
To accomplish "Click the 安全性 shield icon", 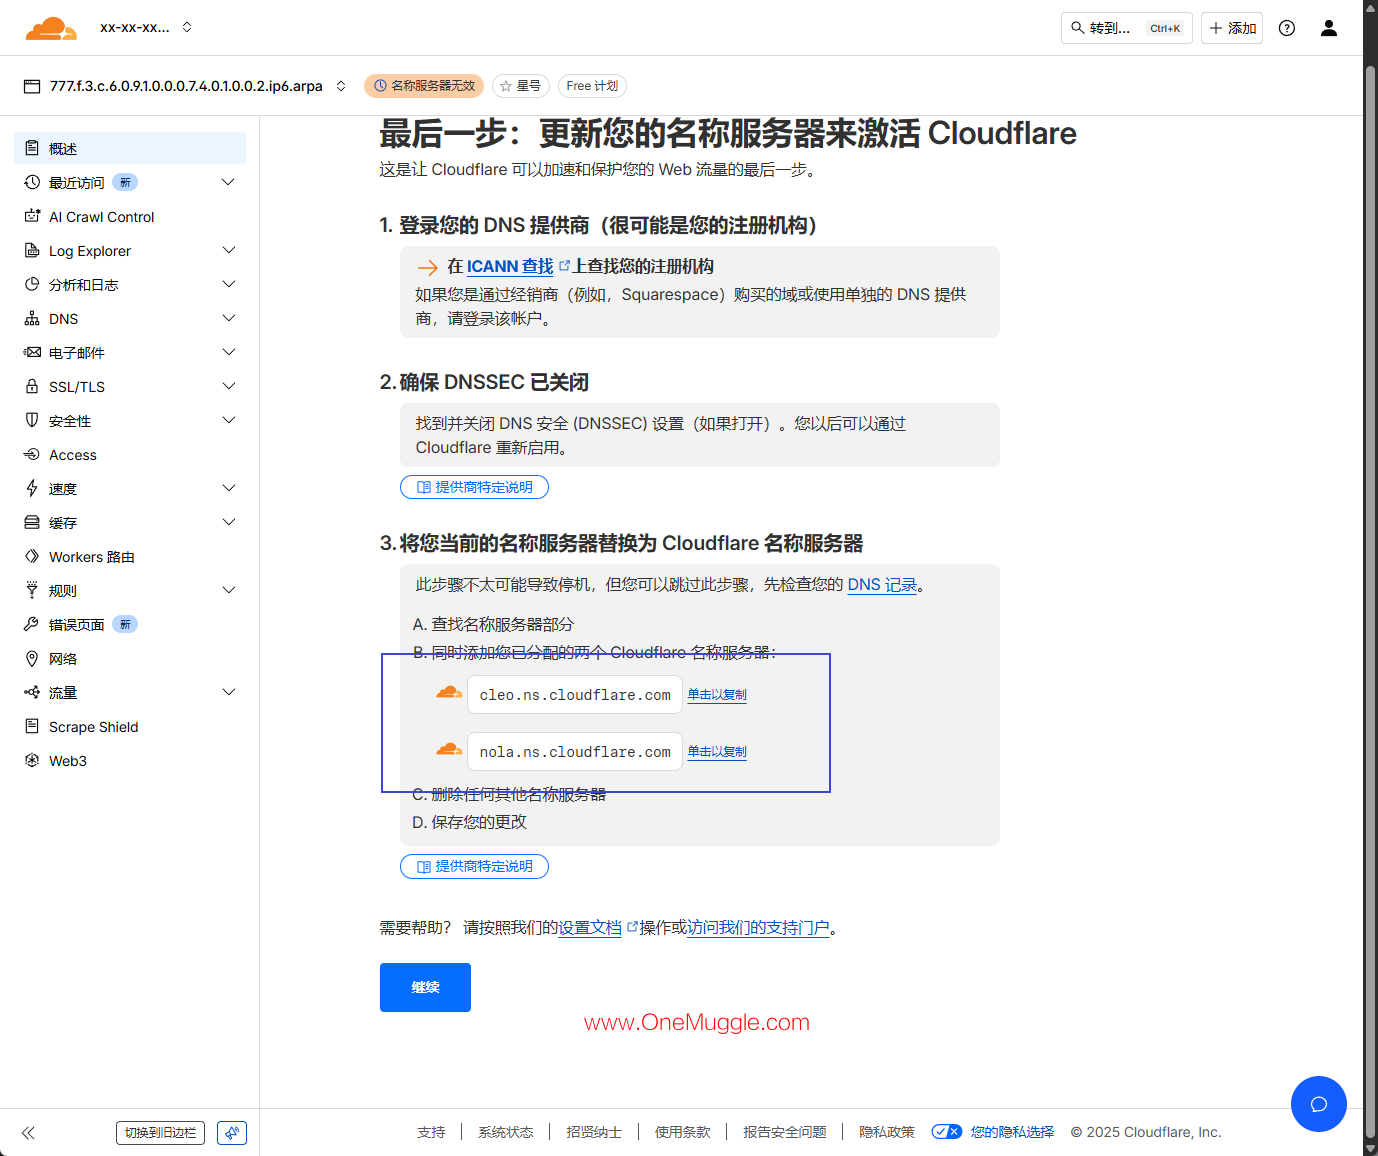I will [x=32, y=420].
